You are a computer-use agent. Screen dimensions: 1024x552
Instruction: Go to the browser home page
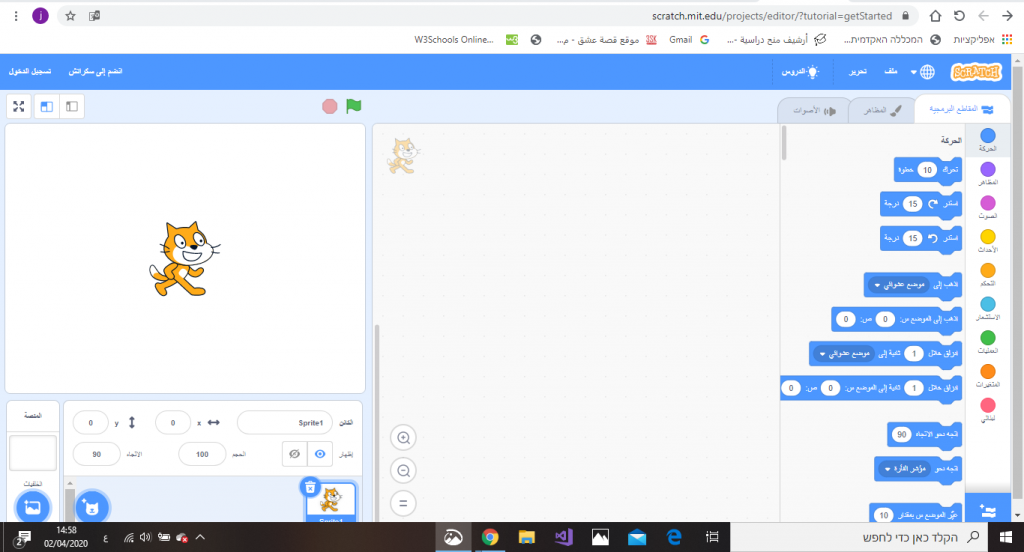[935, 16]
